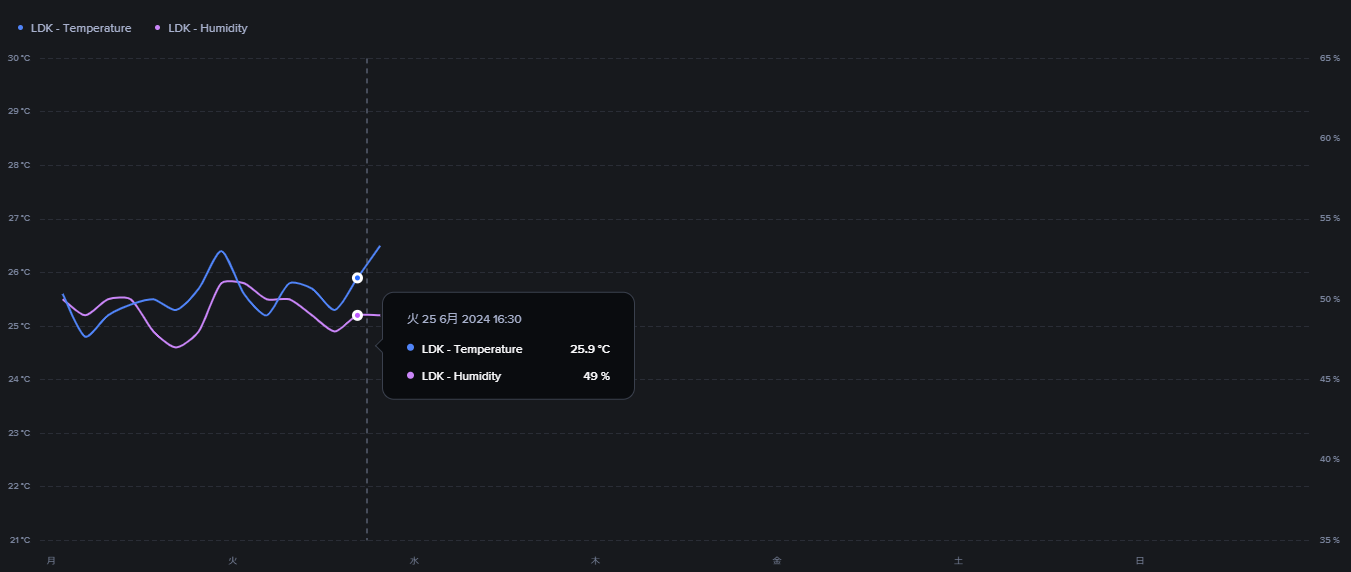
Task: Click the 50 % humidity axis label
Action: (1329, 299)
